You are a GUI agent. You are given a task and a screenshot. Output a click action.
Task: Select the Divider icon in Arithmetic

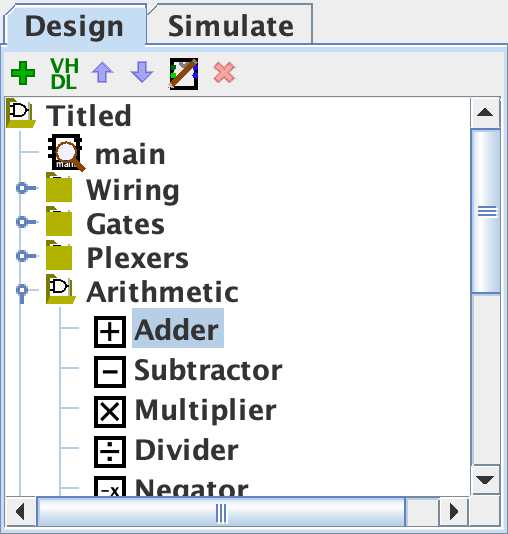tap(110, 452)
